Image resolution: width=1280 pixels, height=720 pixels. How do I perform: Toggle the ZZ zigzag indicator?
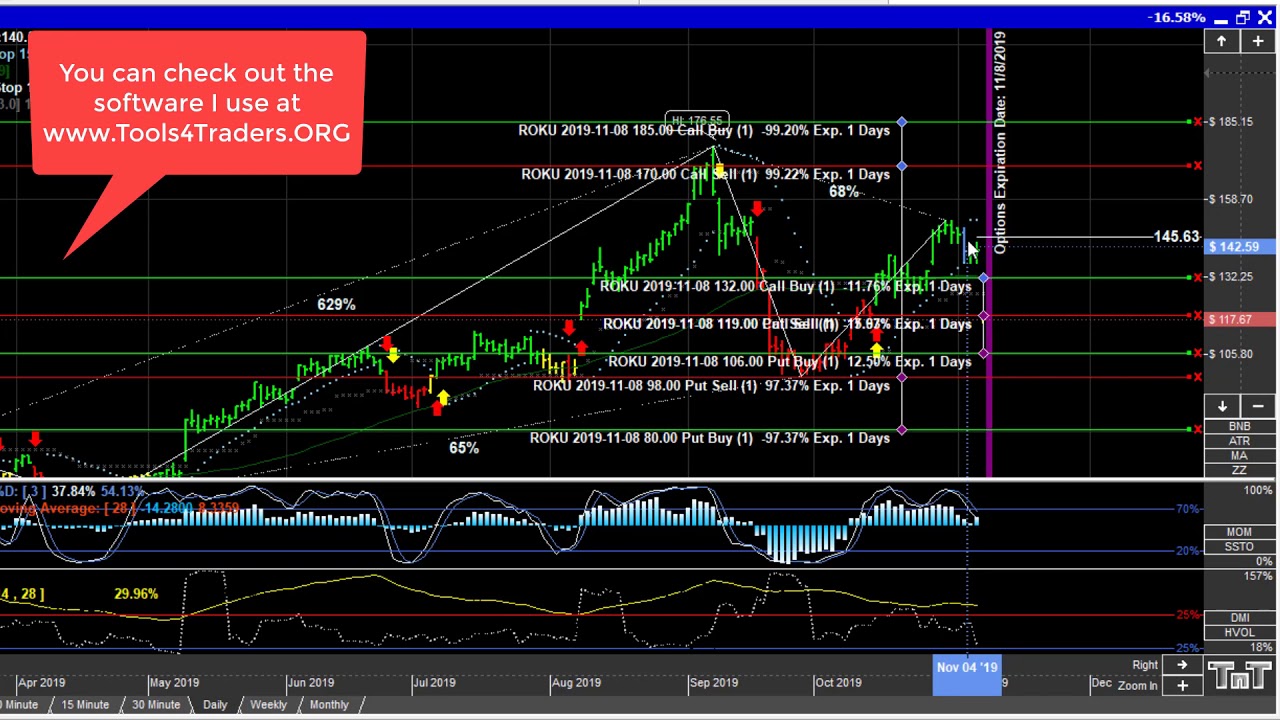pos(1239,470)
